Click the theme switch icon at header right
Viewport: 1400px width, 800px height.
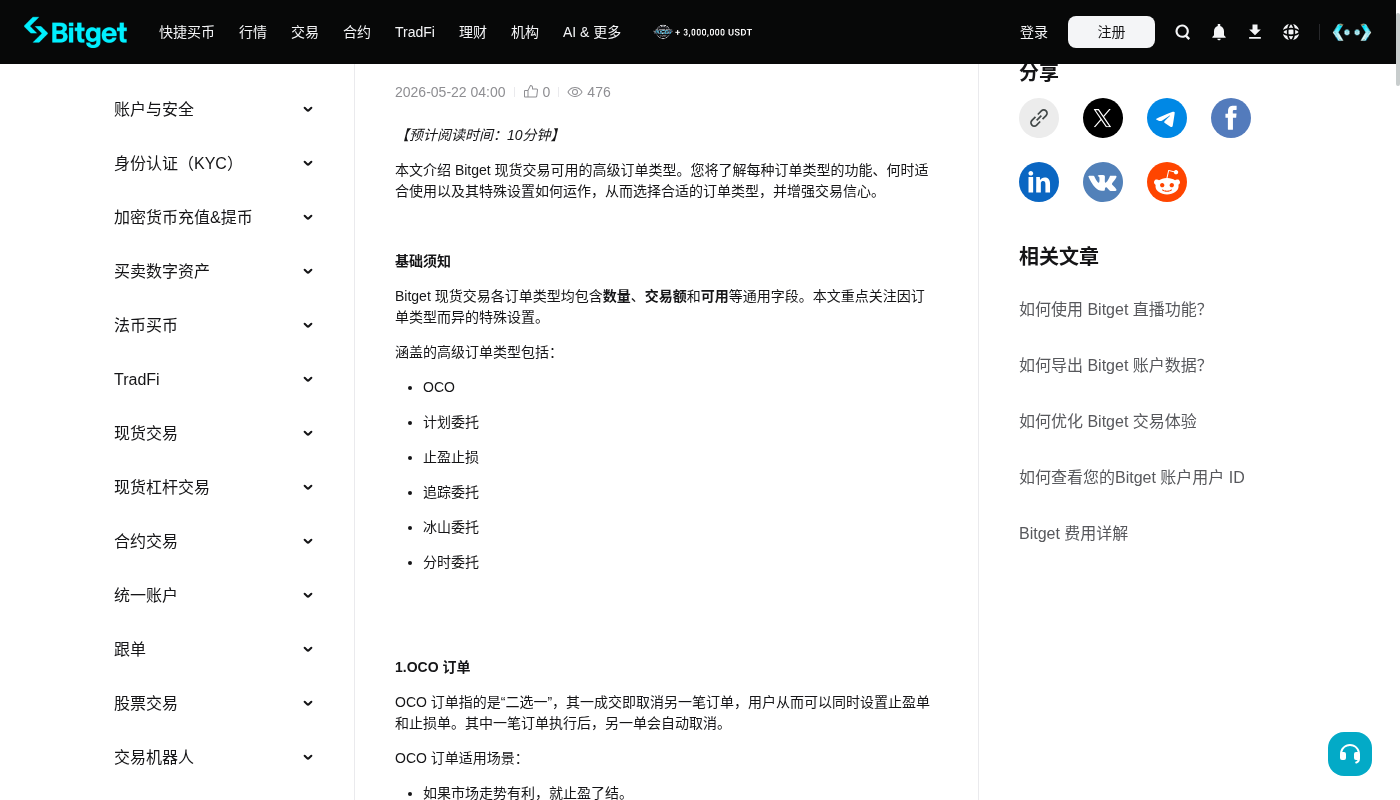[x=1351, y=32]
